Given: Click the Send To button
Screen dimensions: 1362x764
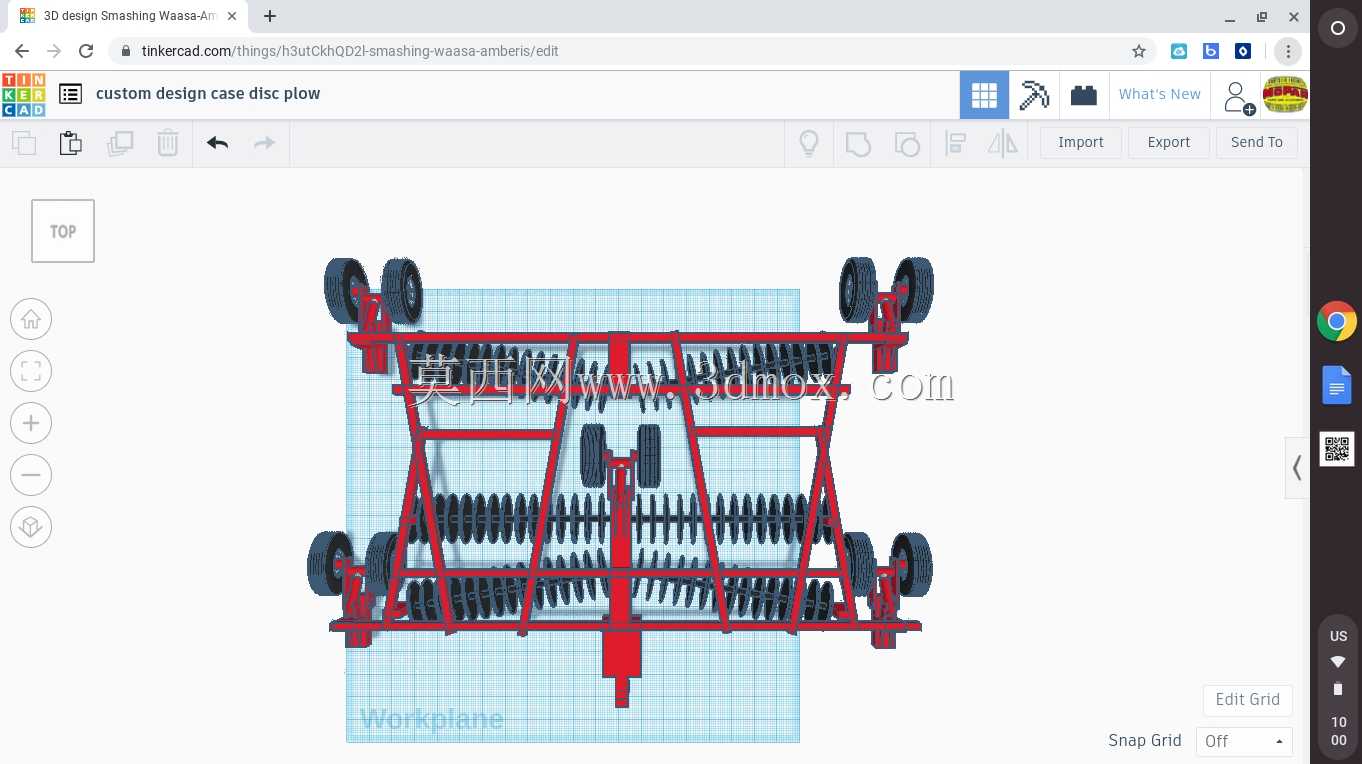Looking at the screenshot, I should (x=1257, y=142).
